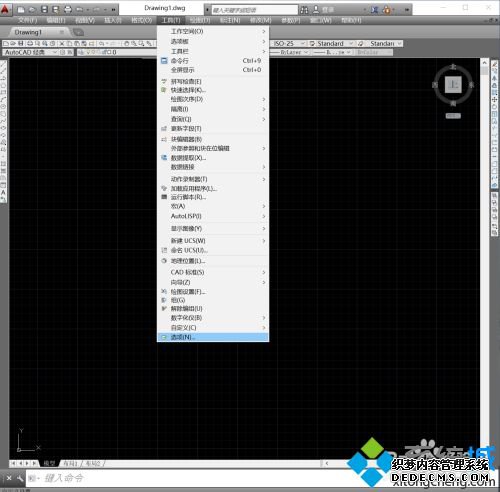Expand the 工作空间(O) submenu arrow
Screen dimensions: 500x492
pyautogui.click(x=263, y=31)
